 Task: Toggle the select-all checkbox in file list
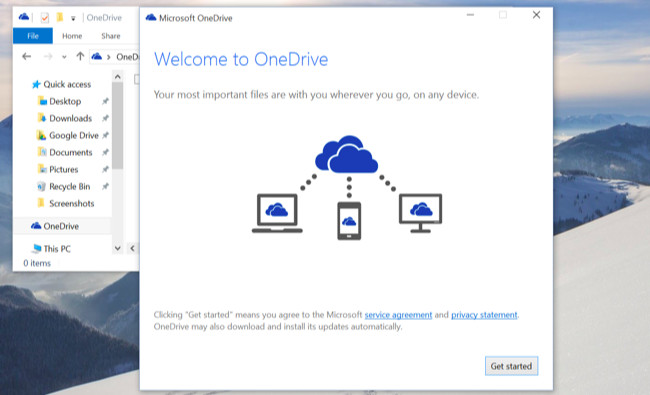pos(137,79)
